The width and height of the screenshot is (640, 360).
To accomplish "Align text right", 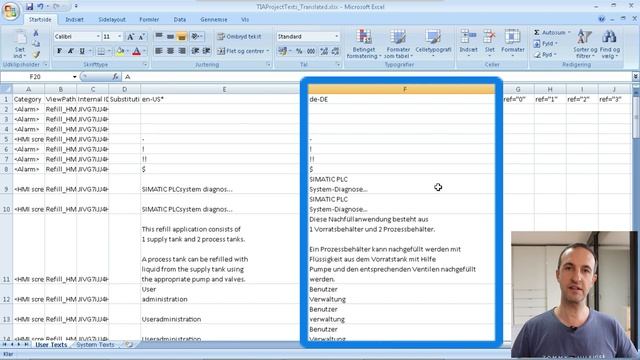I will (x=182, y=51).
